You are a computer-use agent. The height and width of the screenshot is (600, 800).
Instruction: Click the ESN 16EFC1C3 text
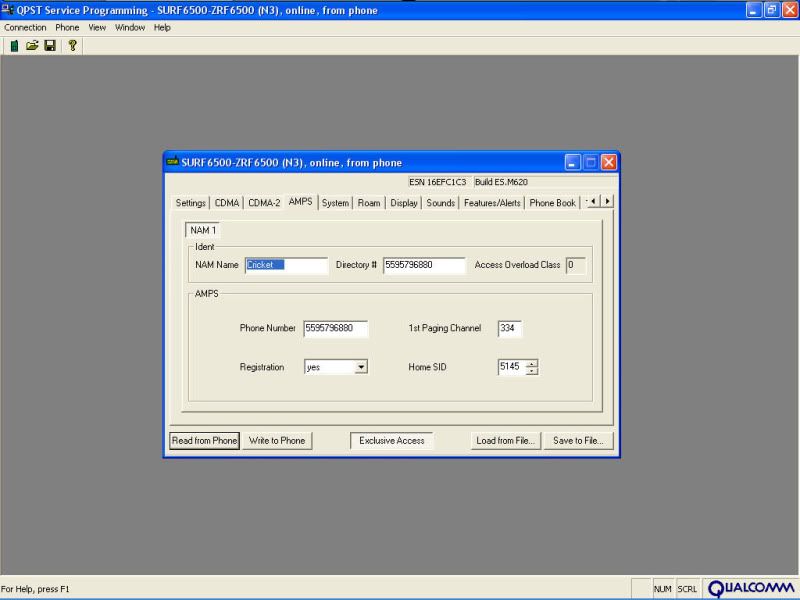point(438,182)
